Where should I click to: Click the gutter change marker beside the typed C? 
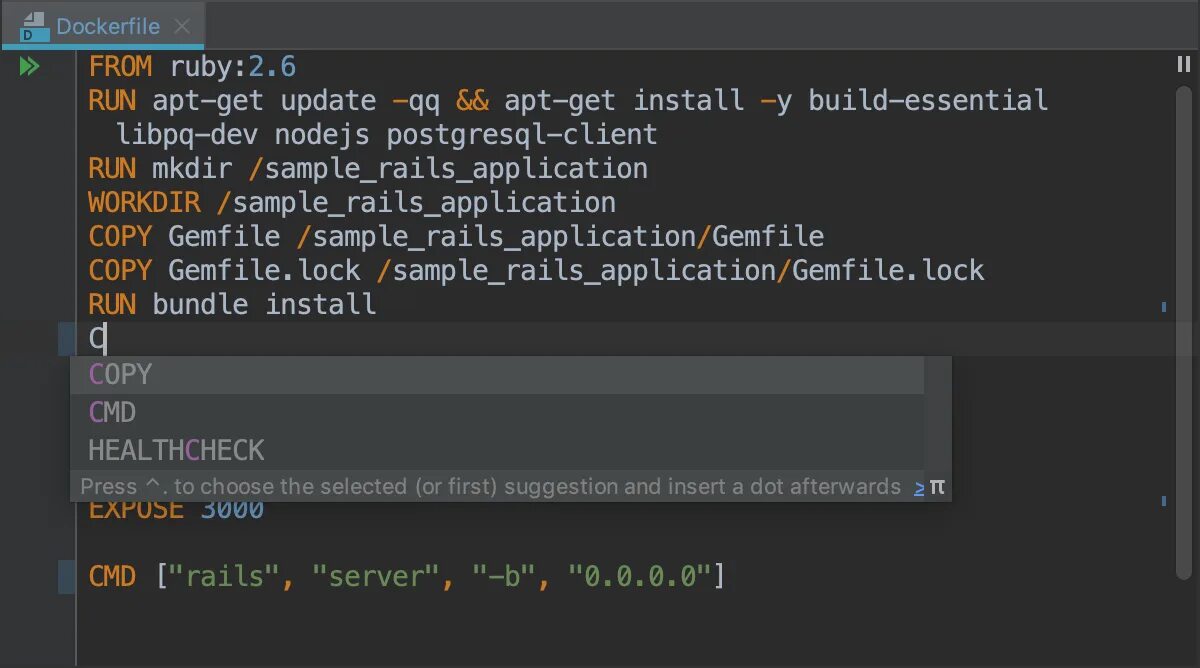[66, 339]
